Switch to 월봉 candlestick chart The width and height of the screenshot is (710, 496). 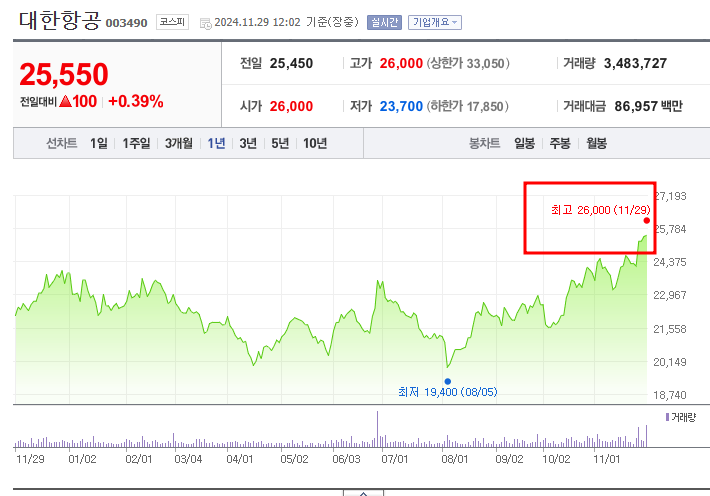(x=596, y=144)
